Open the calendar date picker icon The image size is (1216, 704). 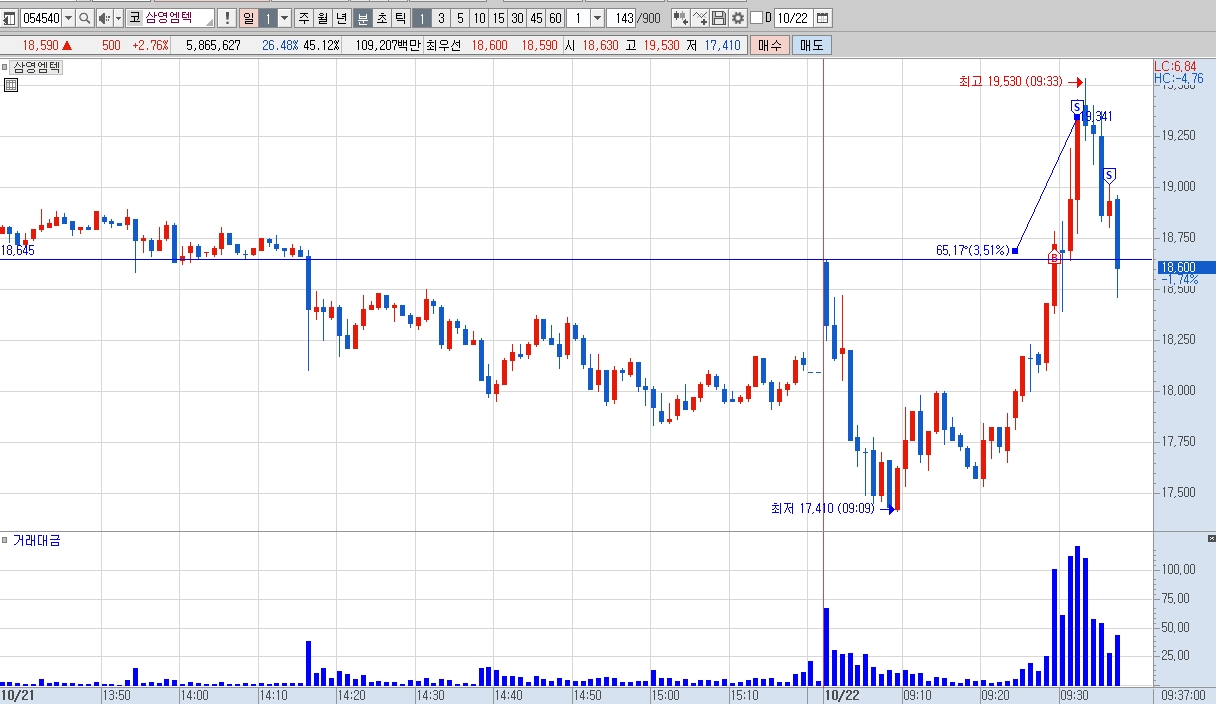pos(822,18)
